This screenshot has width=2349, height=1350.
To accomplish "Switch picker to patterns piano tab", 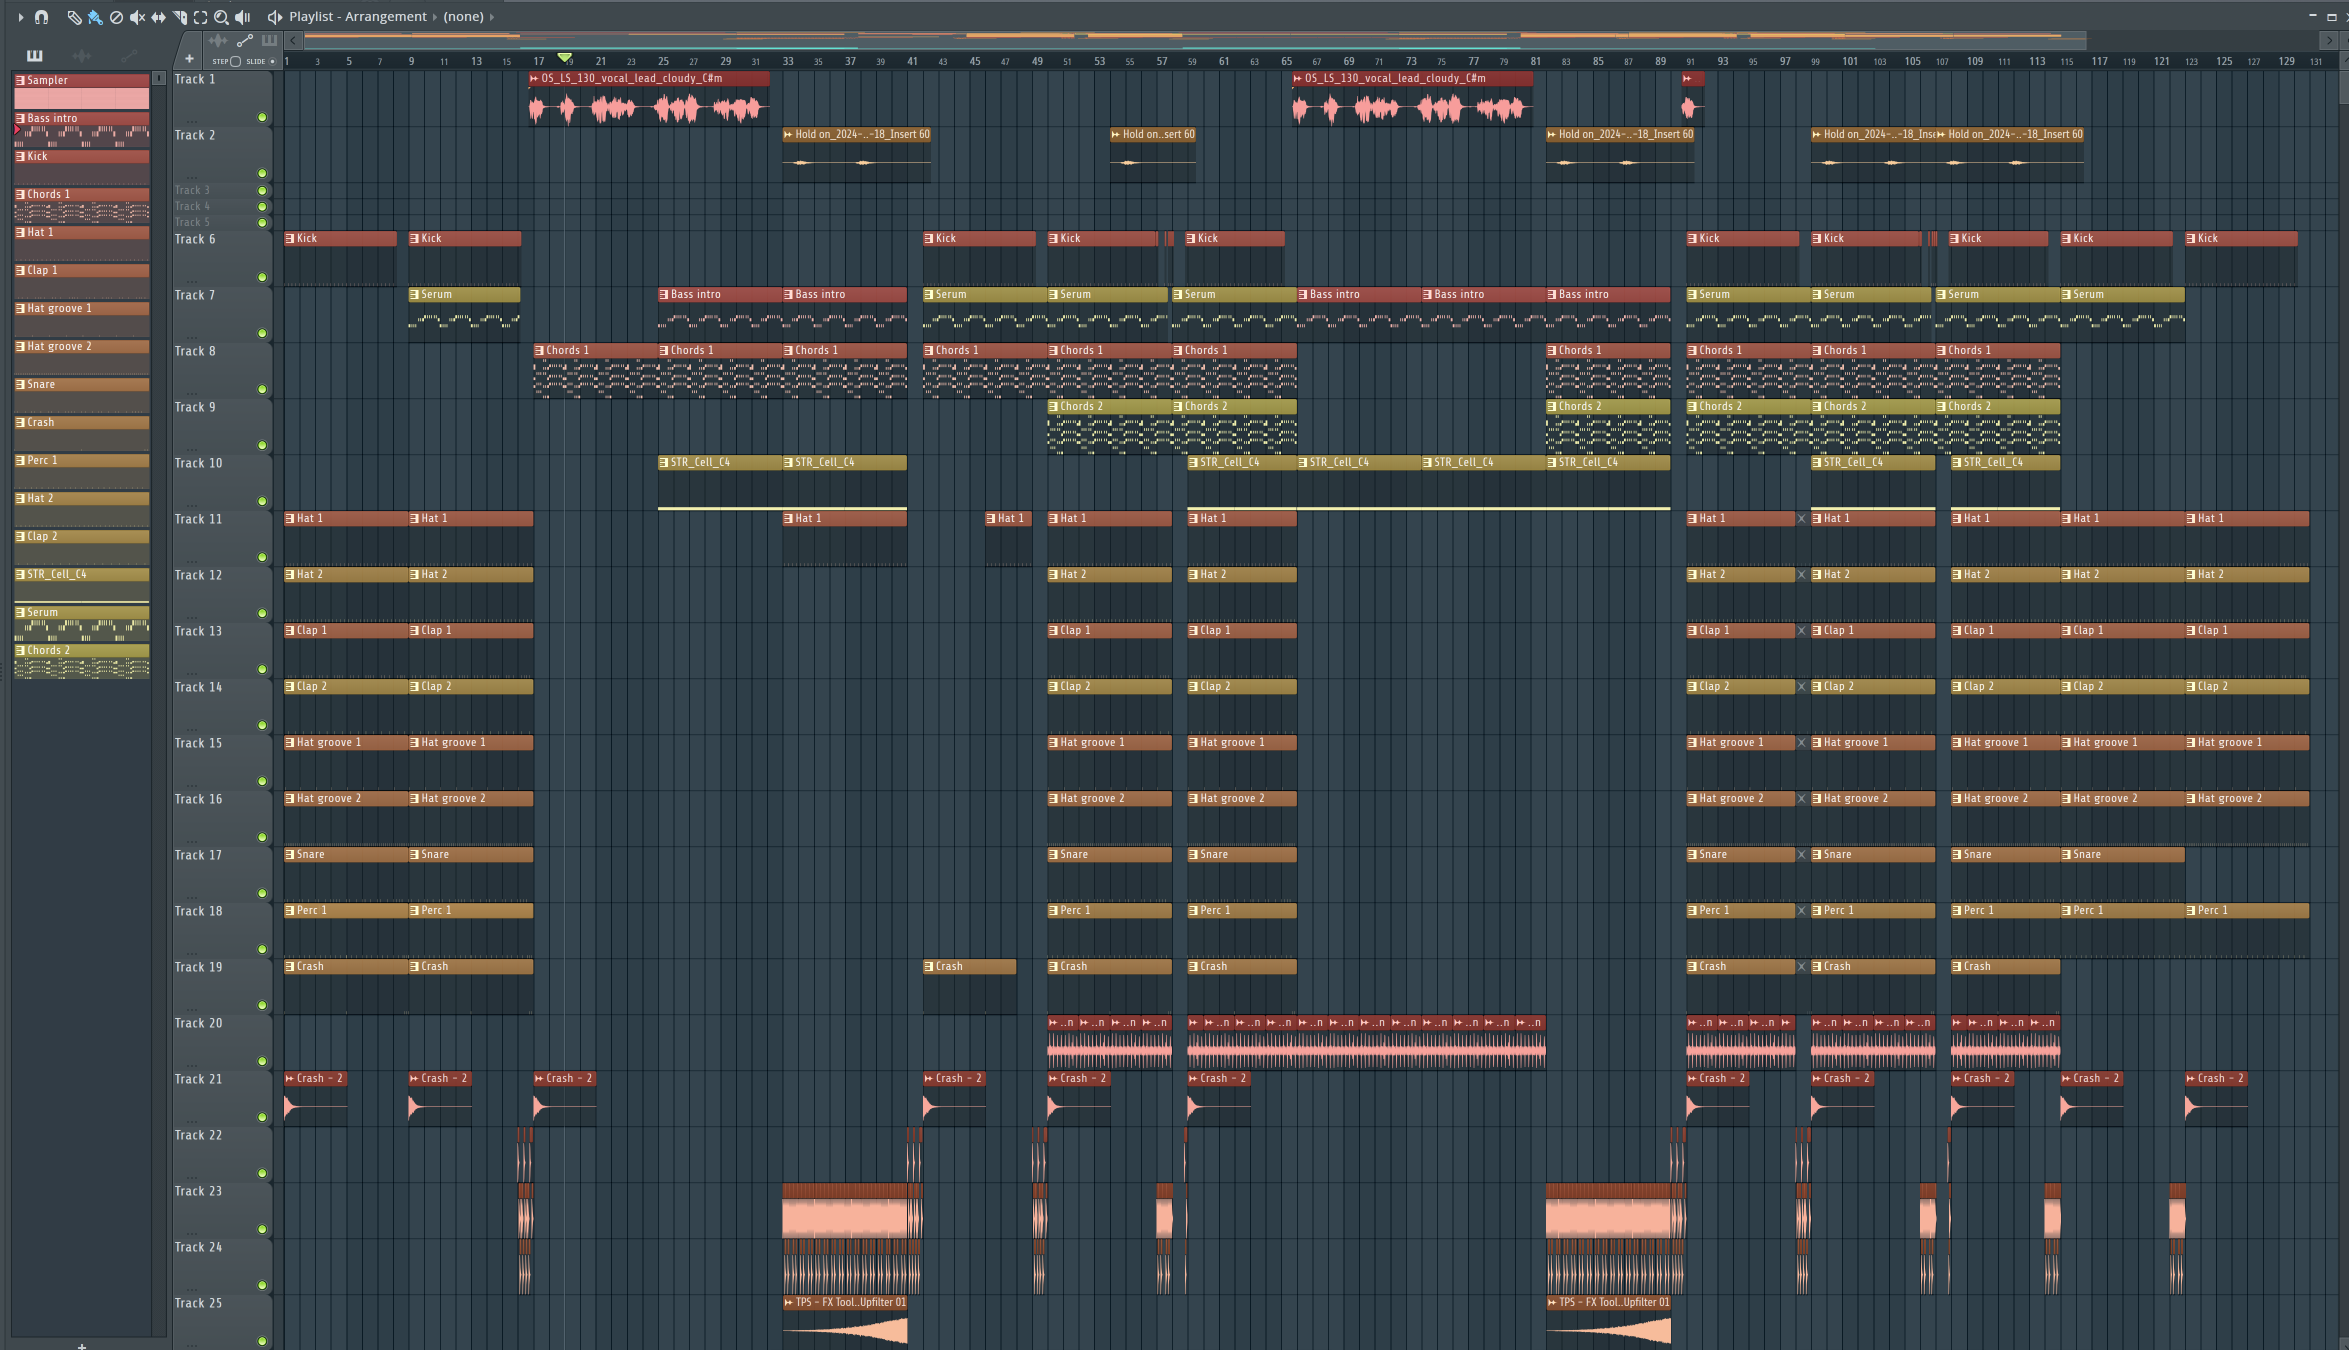I will click(34, 56).
